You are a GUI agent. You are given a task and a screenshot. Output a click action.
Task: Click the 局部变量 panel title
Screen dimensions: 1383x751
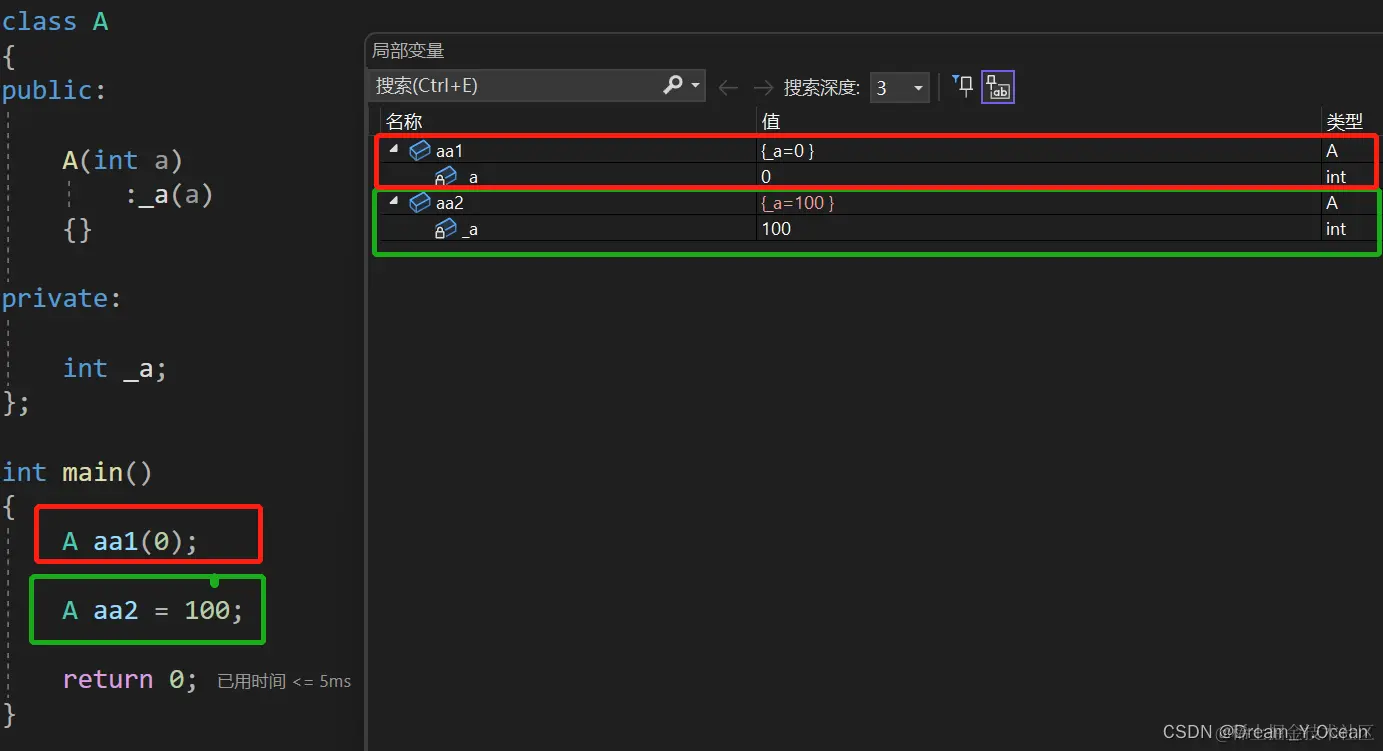[408, 50]
